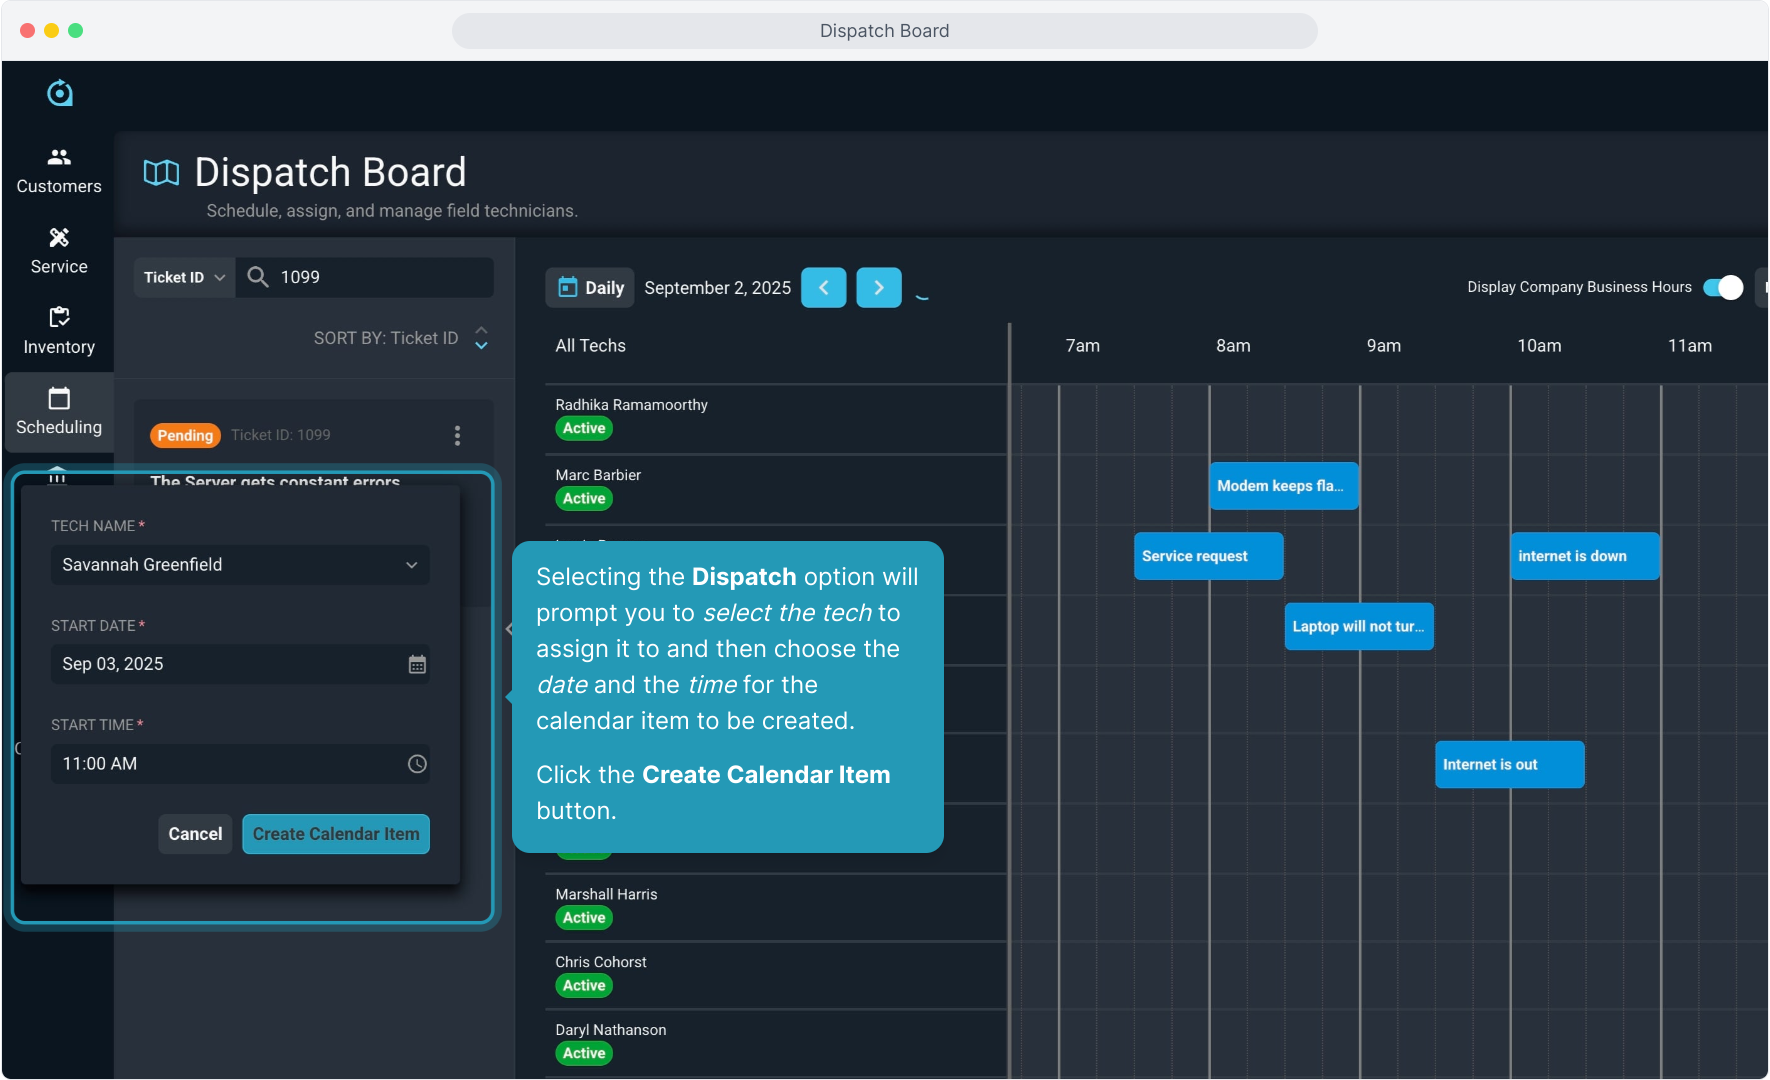Select tech Daryl Nathanson
Screen dimensions: 1770x1080
coord(611,1030)
